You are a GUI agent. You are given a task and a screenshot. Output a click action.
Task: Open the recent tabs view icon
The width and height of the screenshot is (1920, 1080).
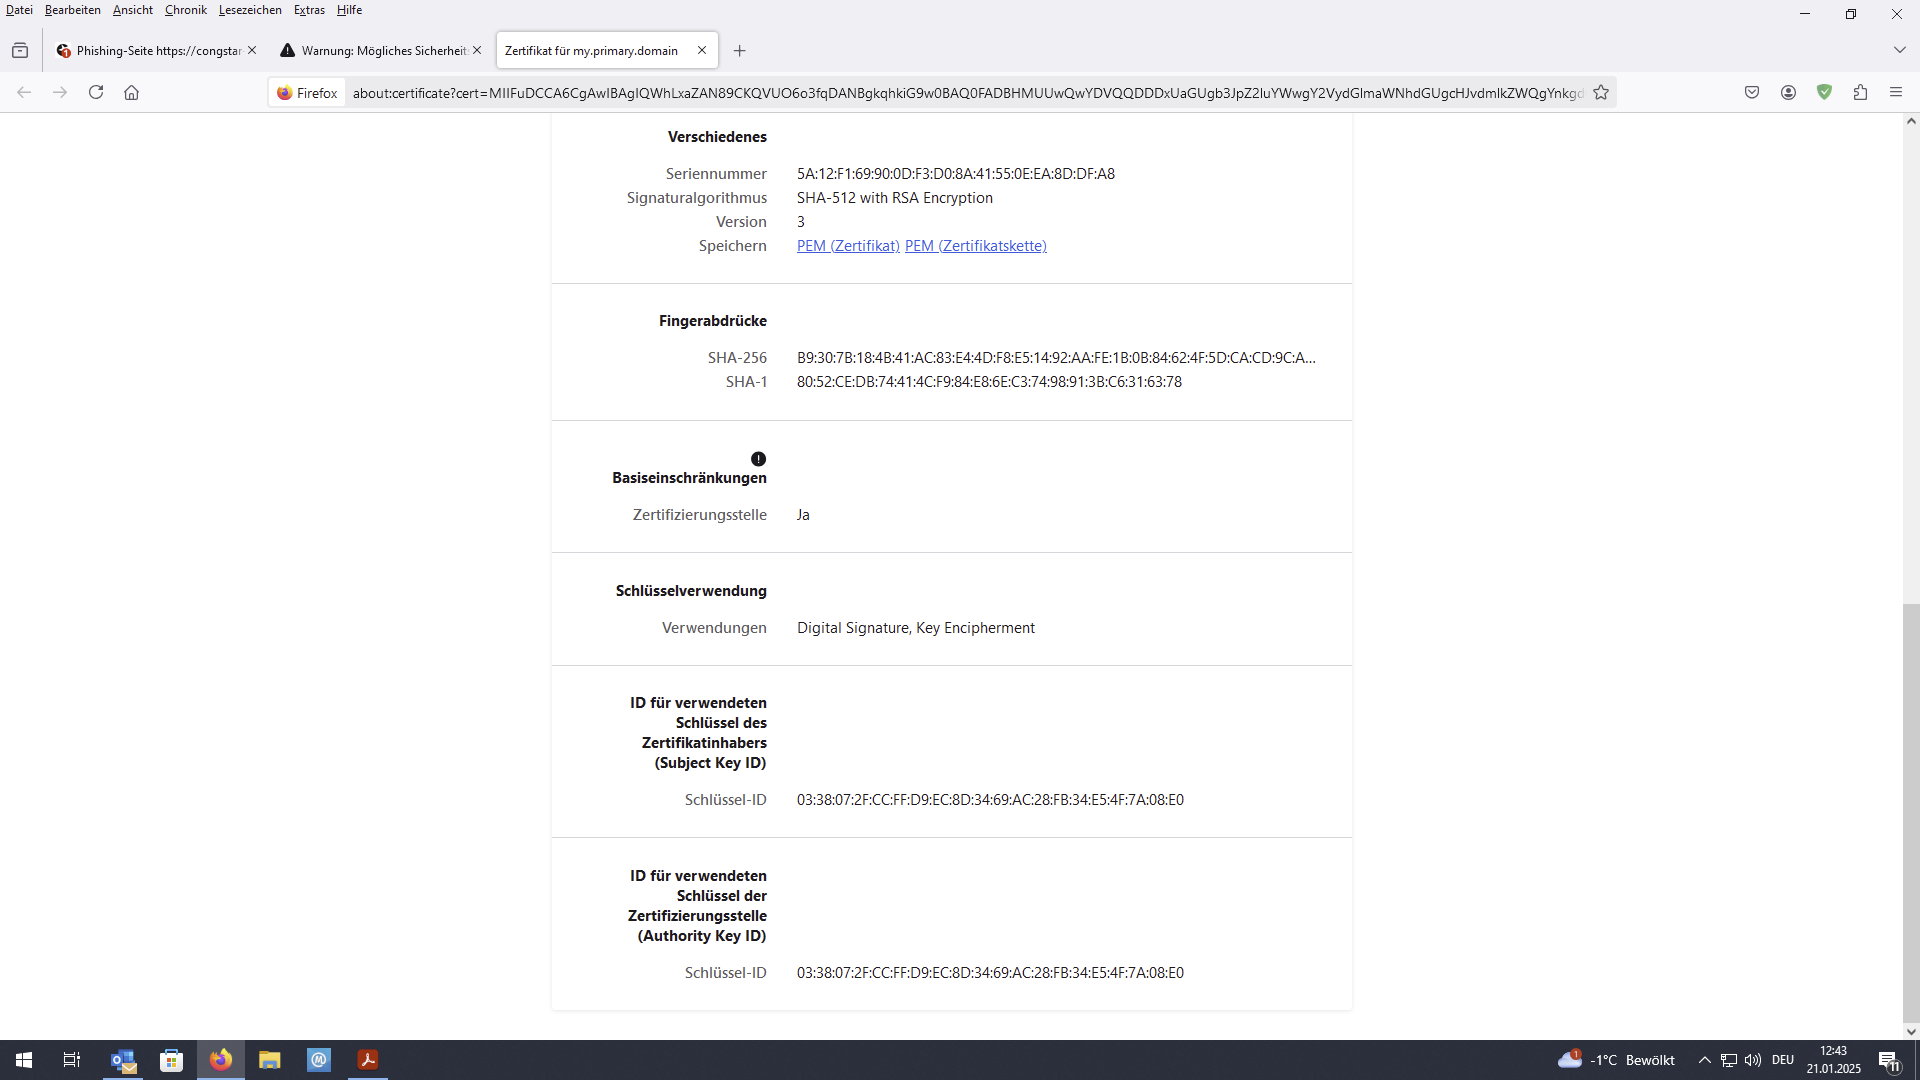coord(20,50)
